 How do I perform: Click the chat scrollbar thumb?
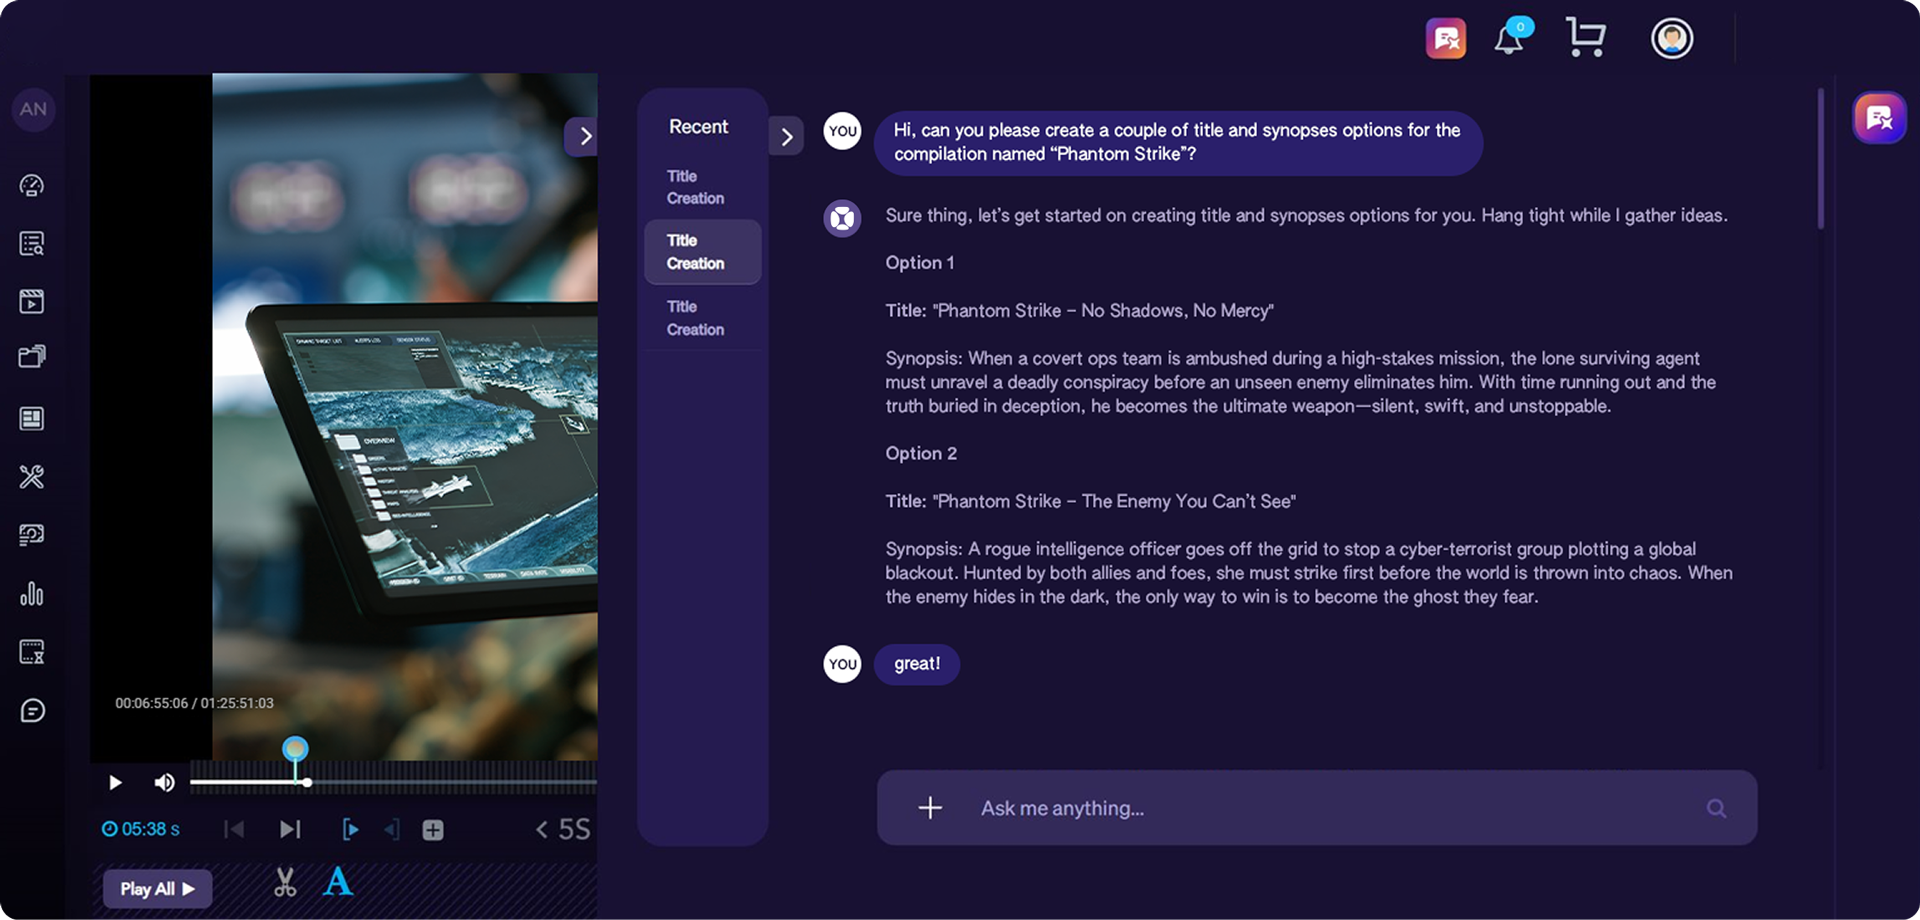click(1821, 159)
